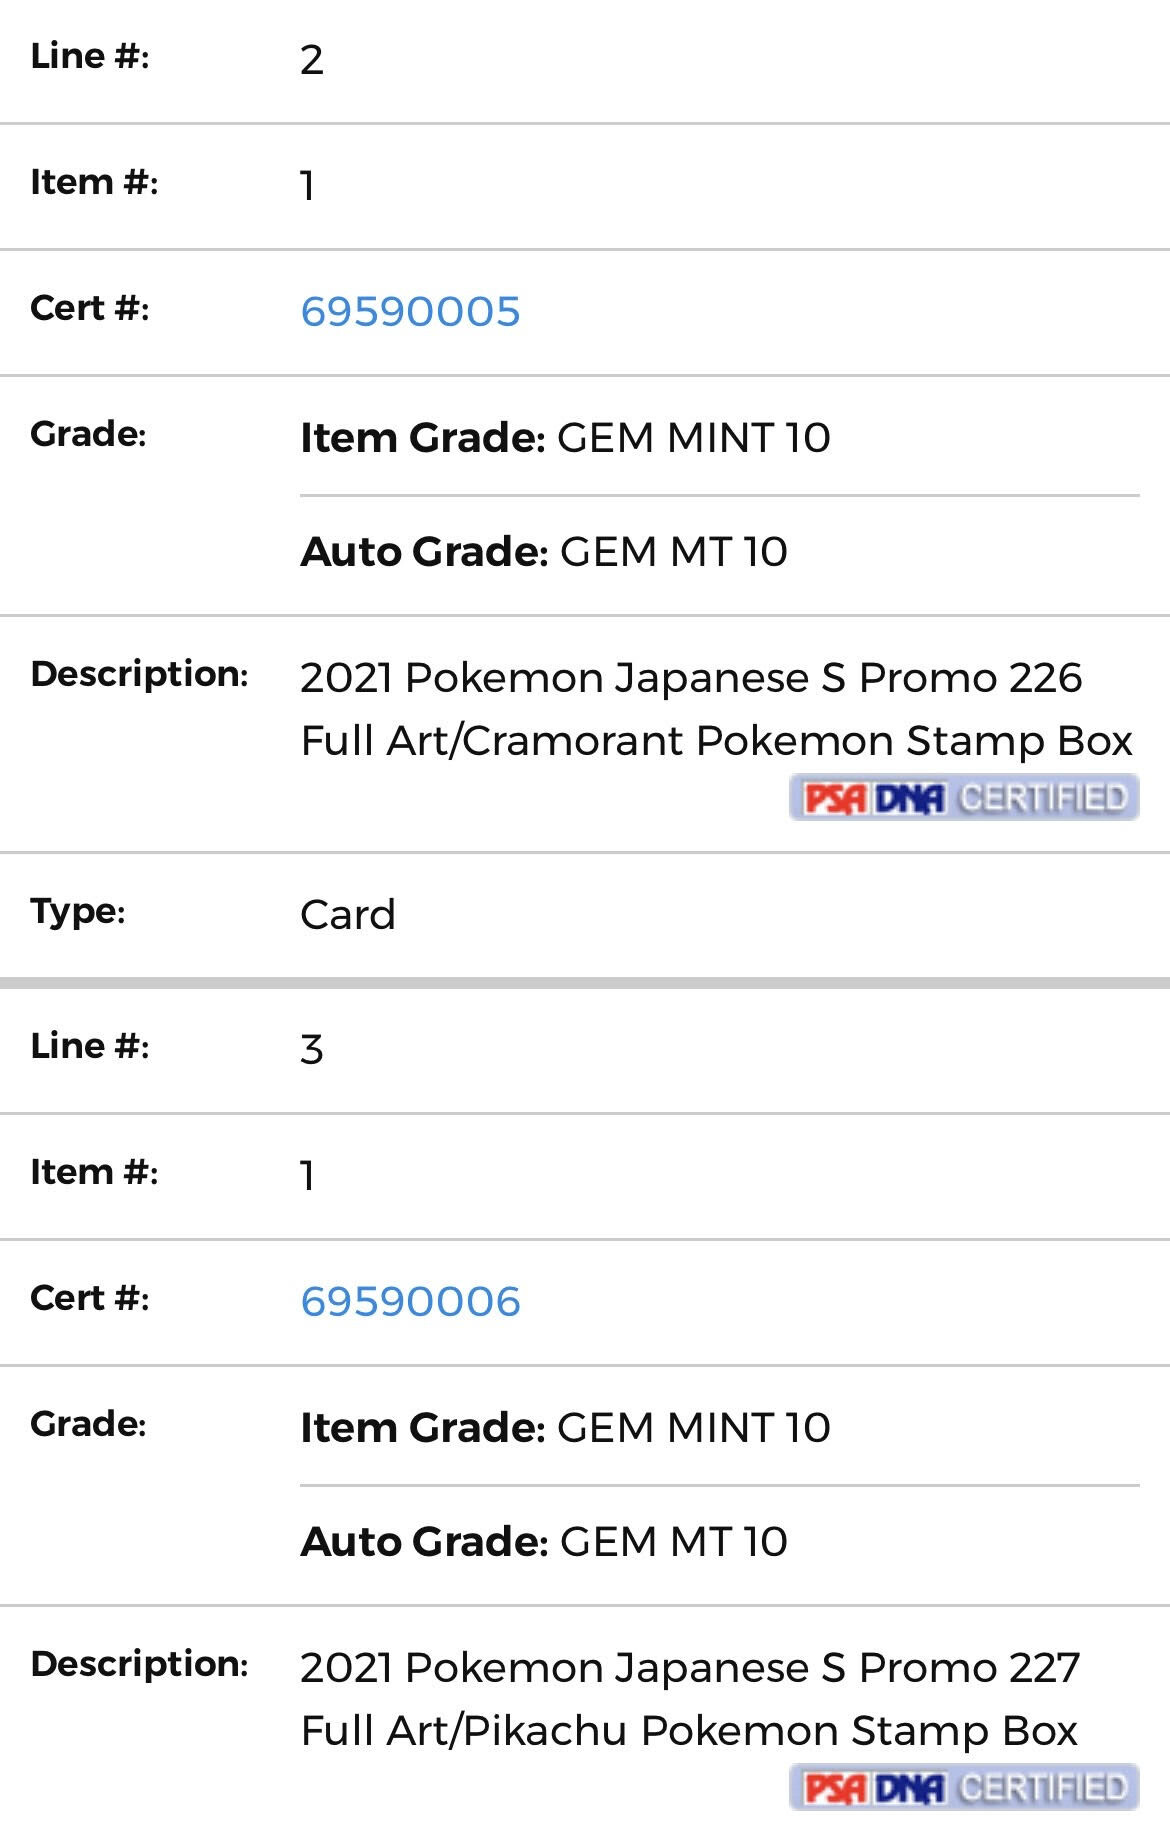Click Auto Grade GEM MT 10 for line 2
Image resolution: width=1170 pixels, height=1836 pixels.
pyautogui.click(x=544, y=552)
